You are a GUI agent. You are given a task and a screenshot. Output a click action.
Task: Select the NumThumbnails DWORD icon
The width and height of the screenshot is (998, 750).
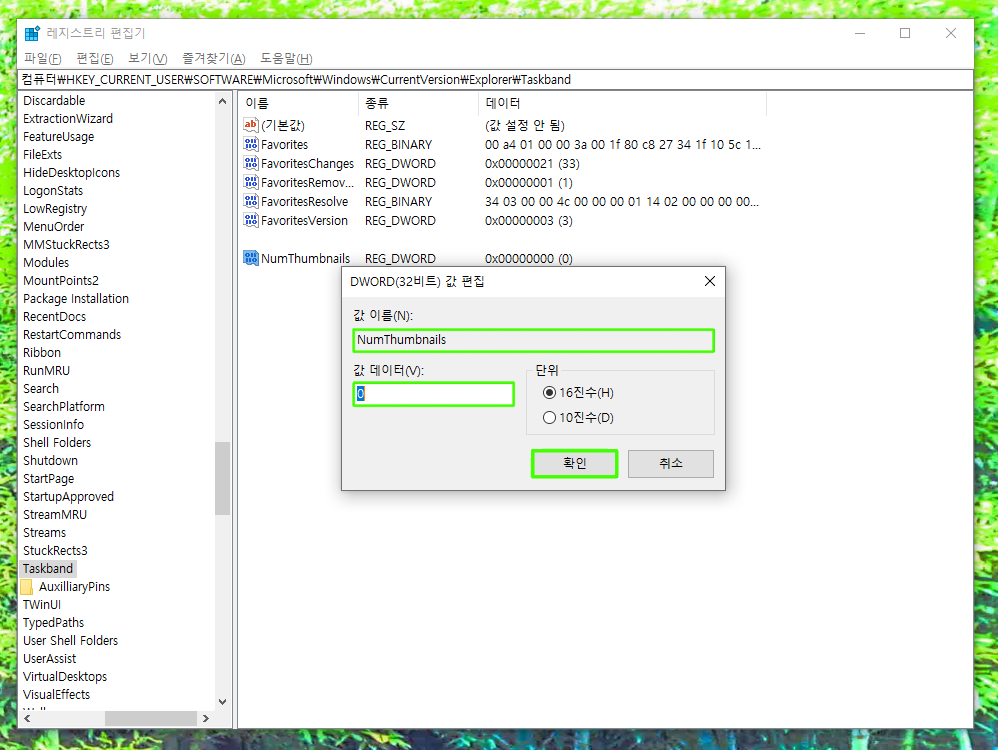click(251, 258)
